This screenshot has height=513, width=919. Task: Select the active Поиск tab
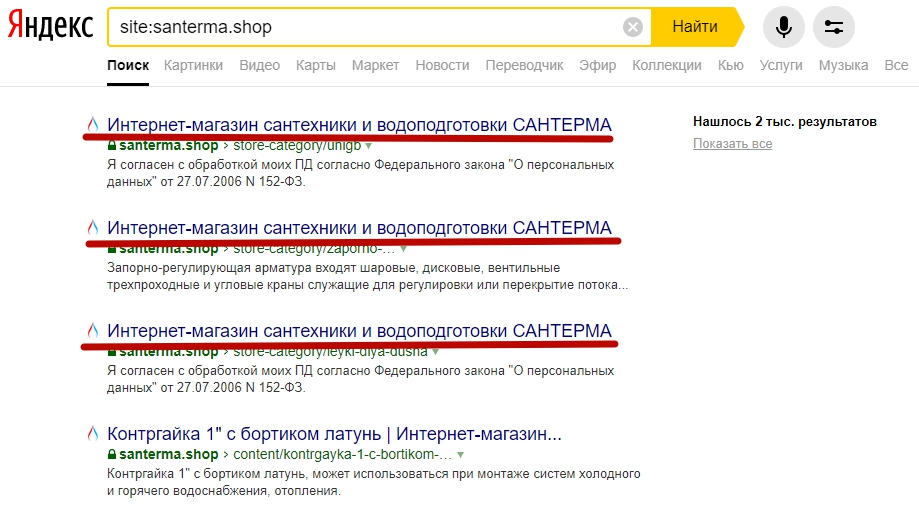click(128, 65)
